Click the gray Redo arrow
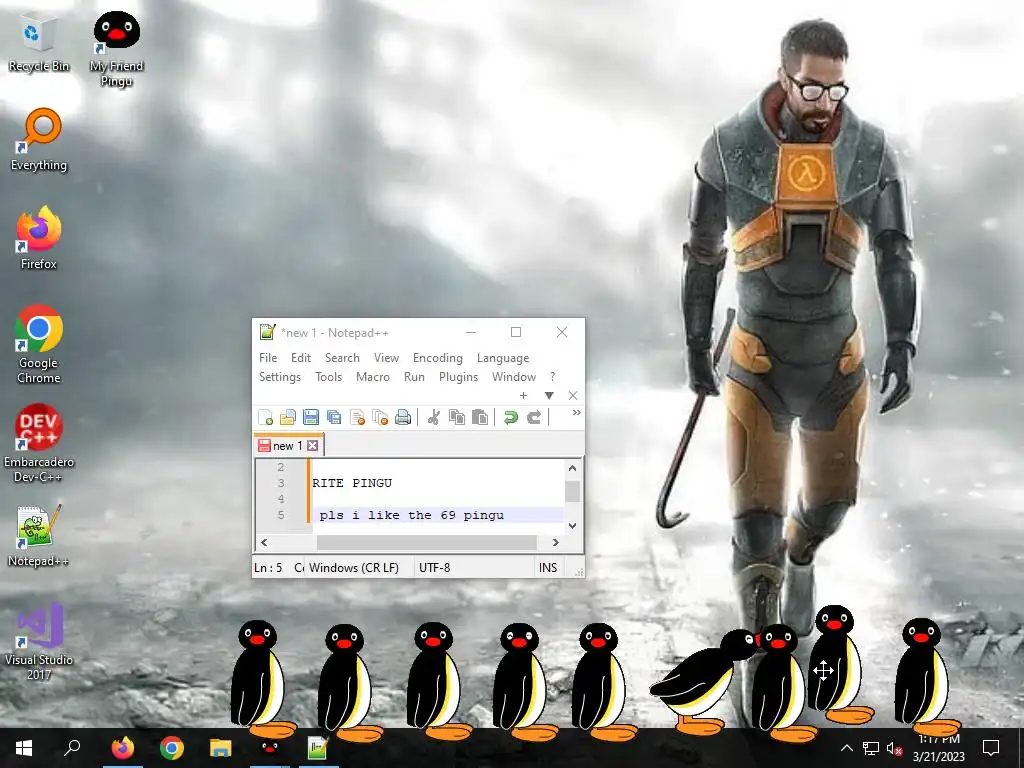Image resolution: width=1024 pixels, height=768 pixels. [x=534, y=417]
